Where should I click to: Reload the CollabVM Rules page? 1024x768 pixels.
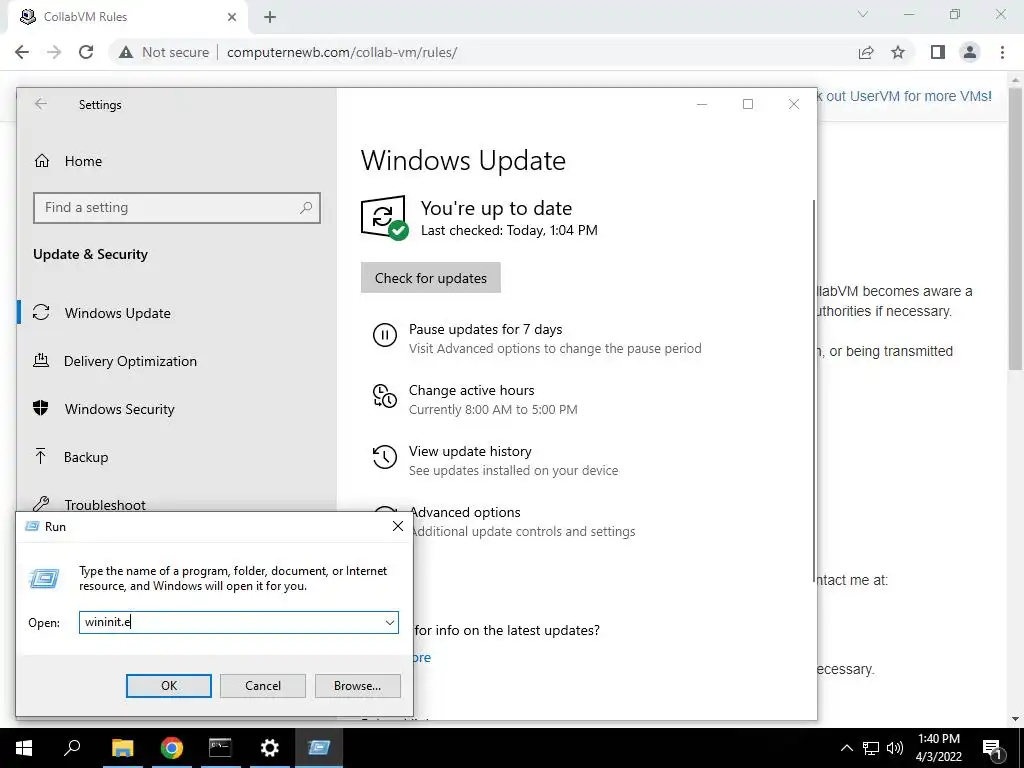(x=86, y=52)
